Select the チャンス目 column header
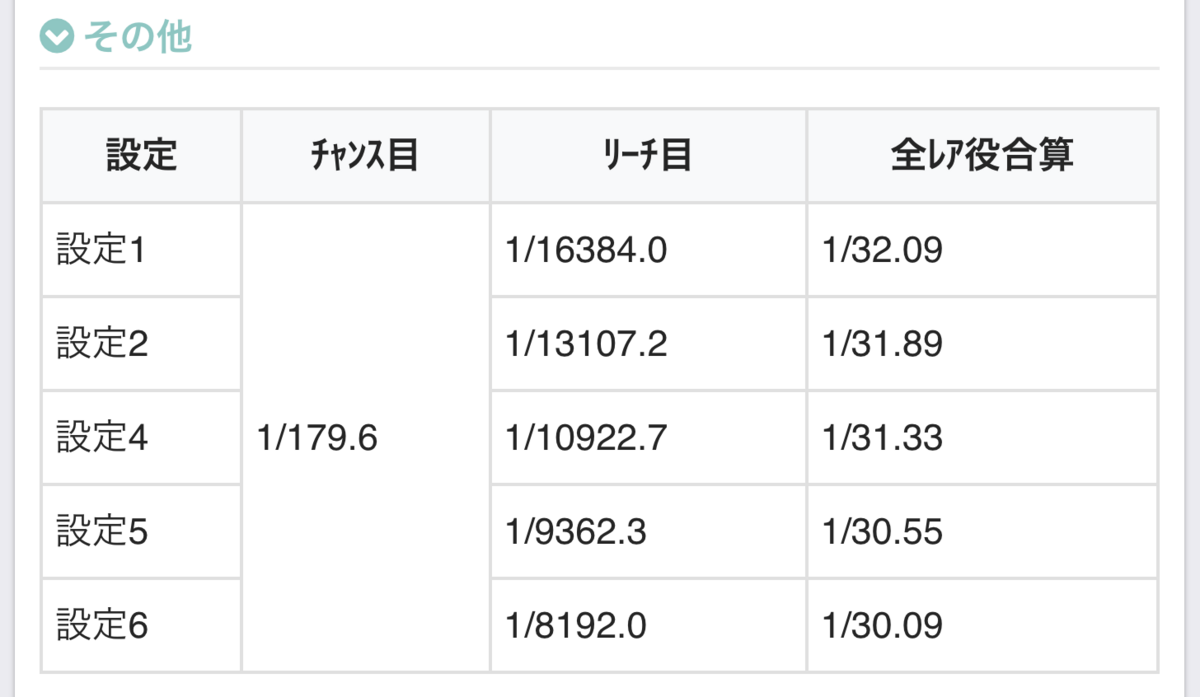The image size is (1200, 697). tap(366, 156)
